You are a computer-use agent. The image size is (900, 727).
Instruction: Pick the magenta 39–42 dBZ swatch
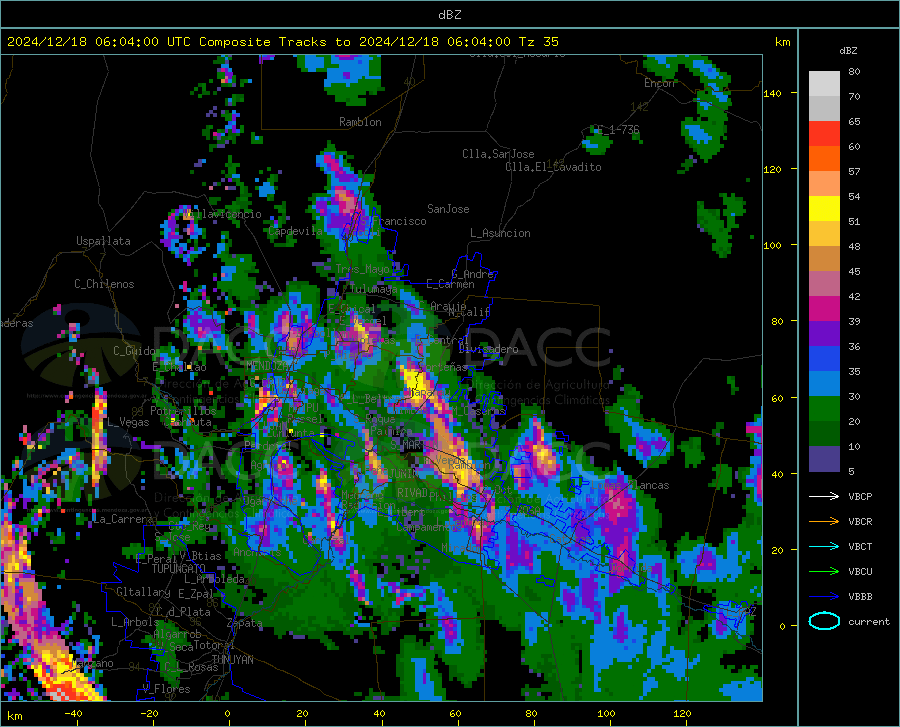824,309
